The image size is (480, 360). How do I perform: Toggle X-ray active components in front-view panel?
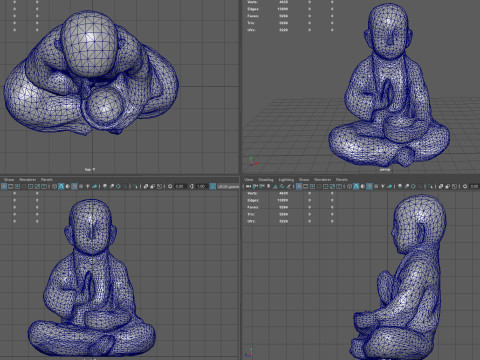tap(152, 186)
